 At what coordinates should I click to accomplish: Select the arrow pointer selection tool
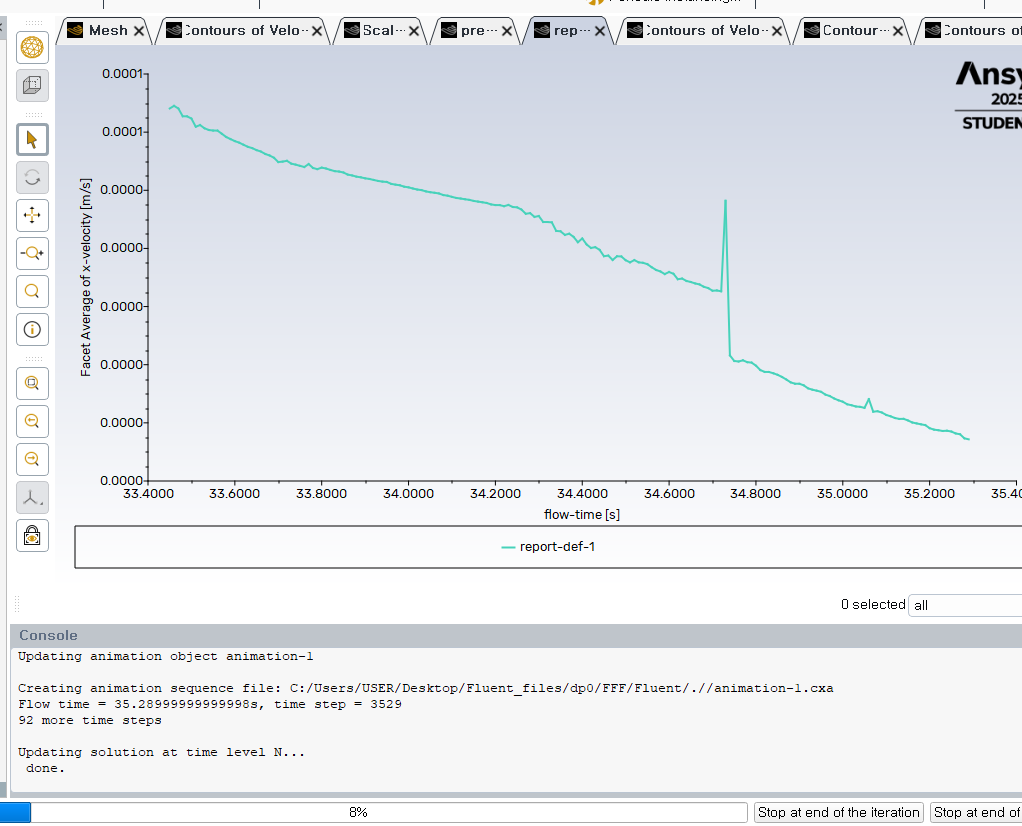coord(32,139)
